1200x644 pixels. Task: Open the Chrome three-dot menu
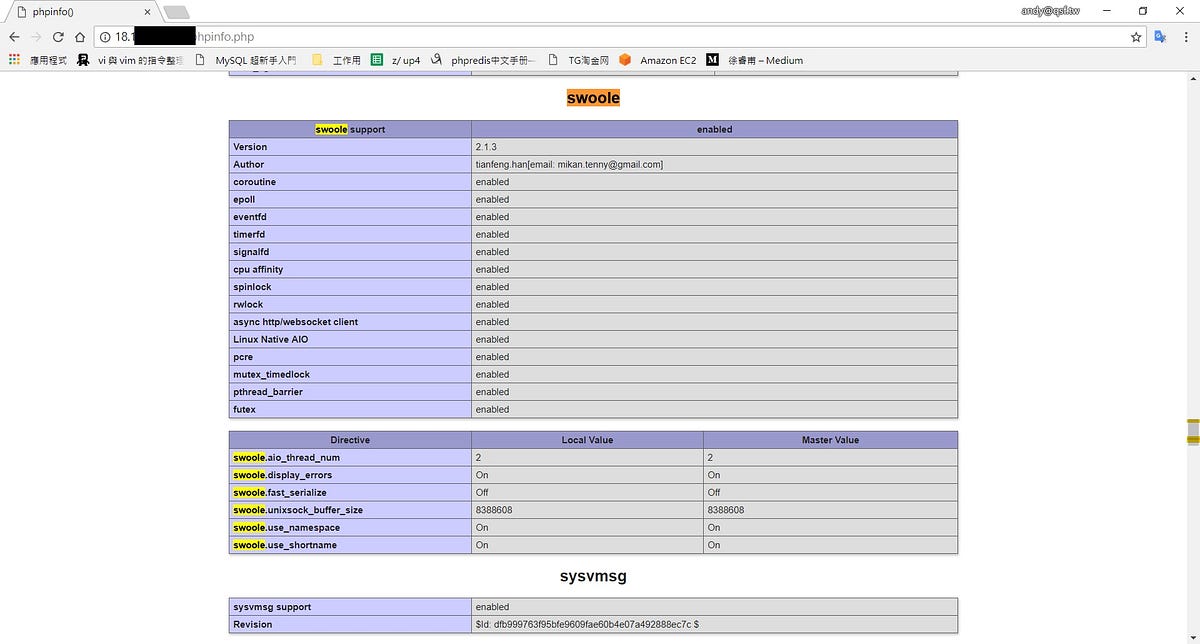pyautogui.click(x=1185, y=35)
